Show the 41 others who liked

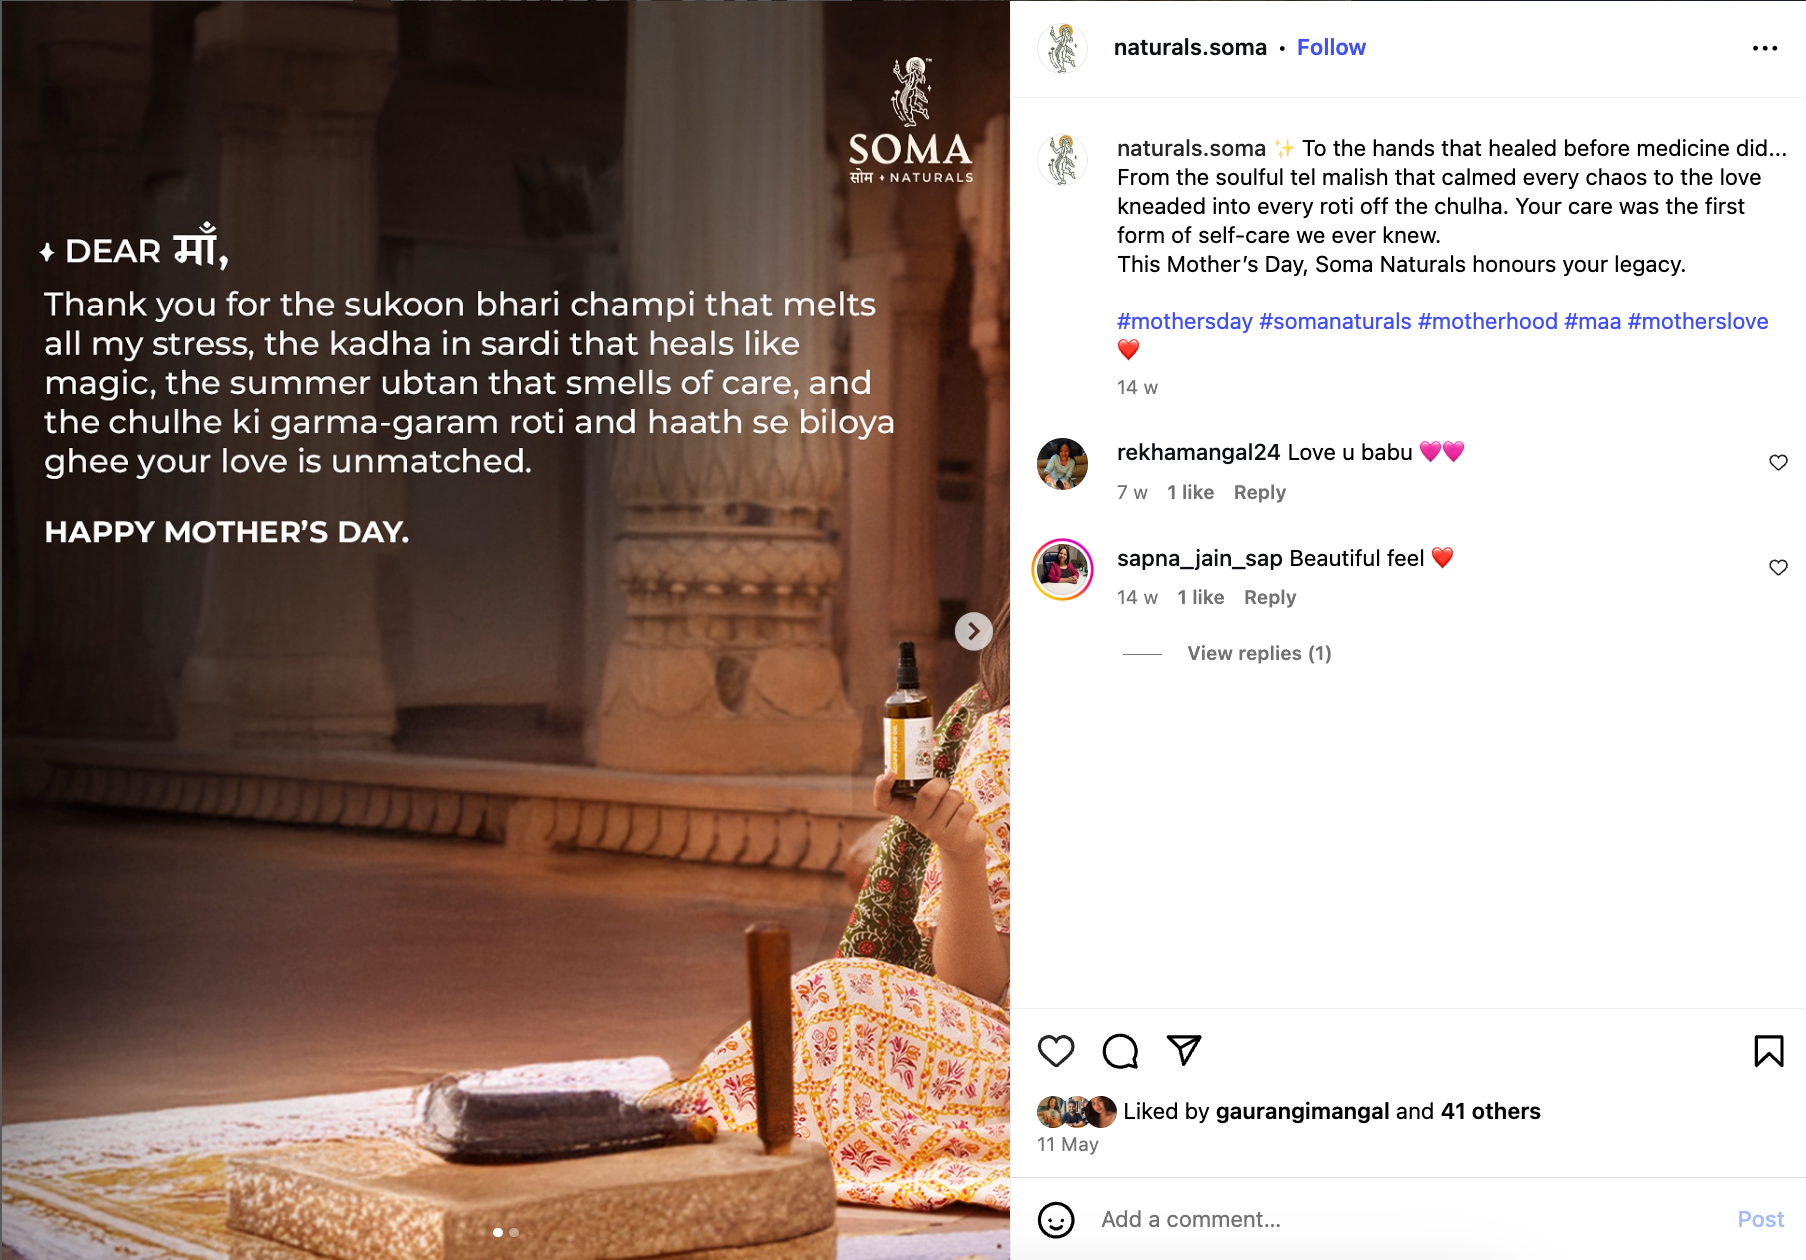1490,1111
